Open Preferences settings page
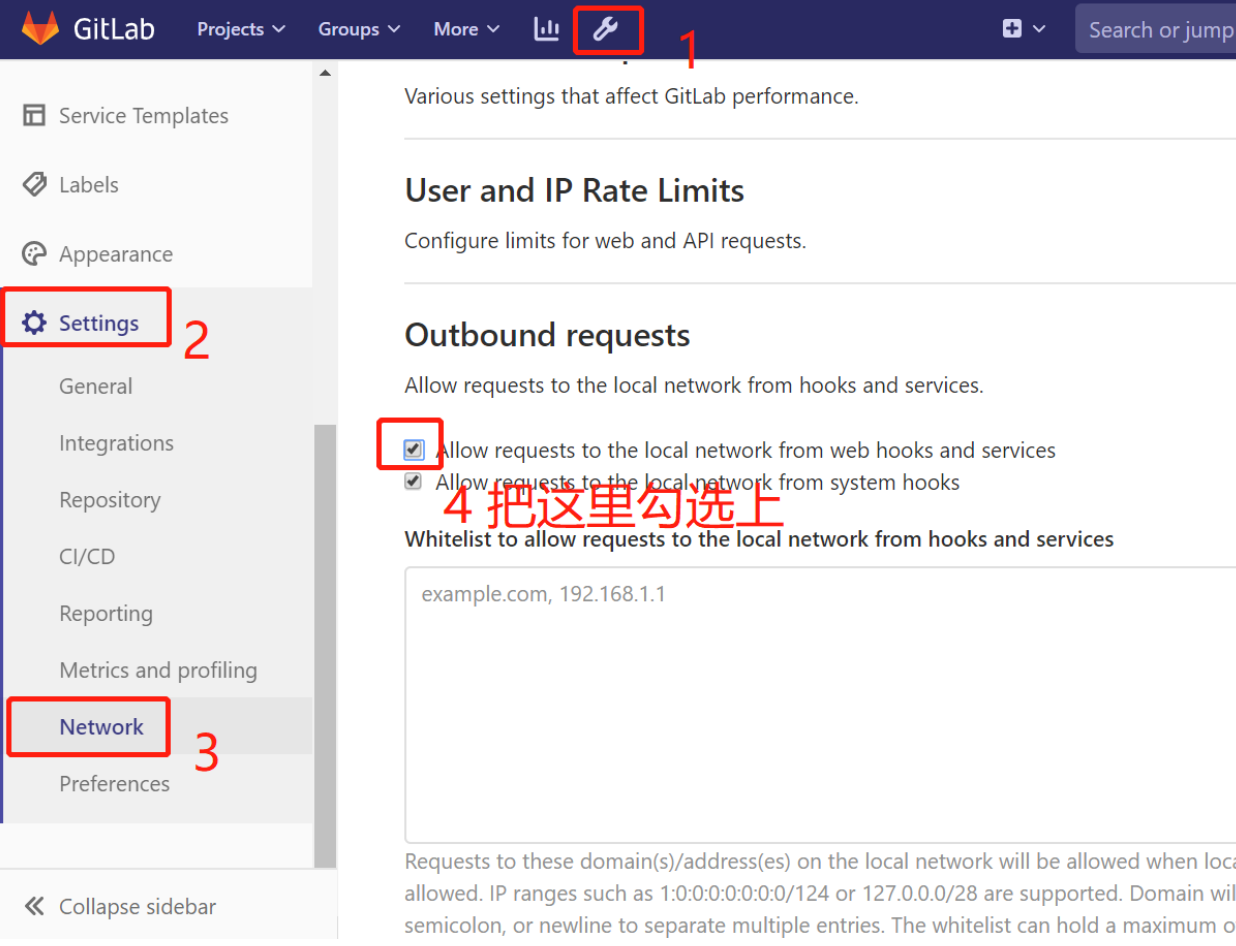Viewport: 1236px width, 946px height. 115,783
